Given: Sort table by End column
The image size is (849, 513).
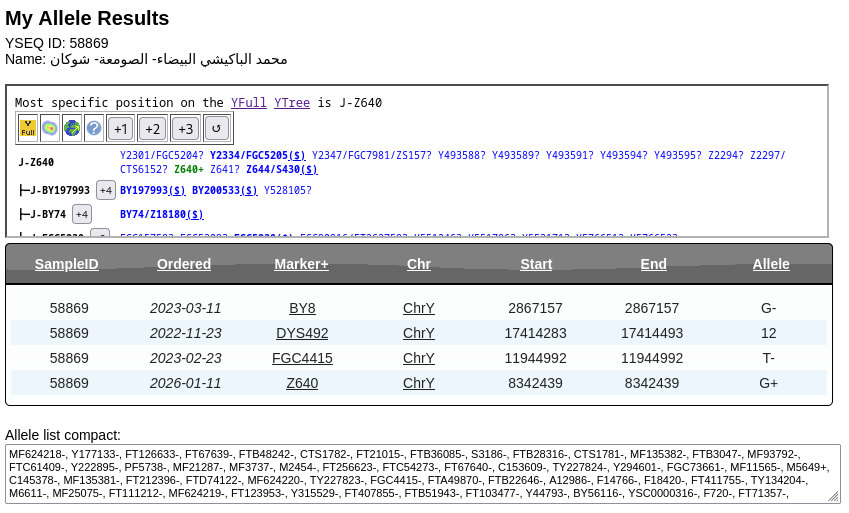Looking at the screenshot, I should tap(654, 264).
